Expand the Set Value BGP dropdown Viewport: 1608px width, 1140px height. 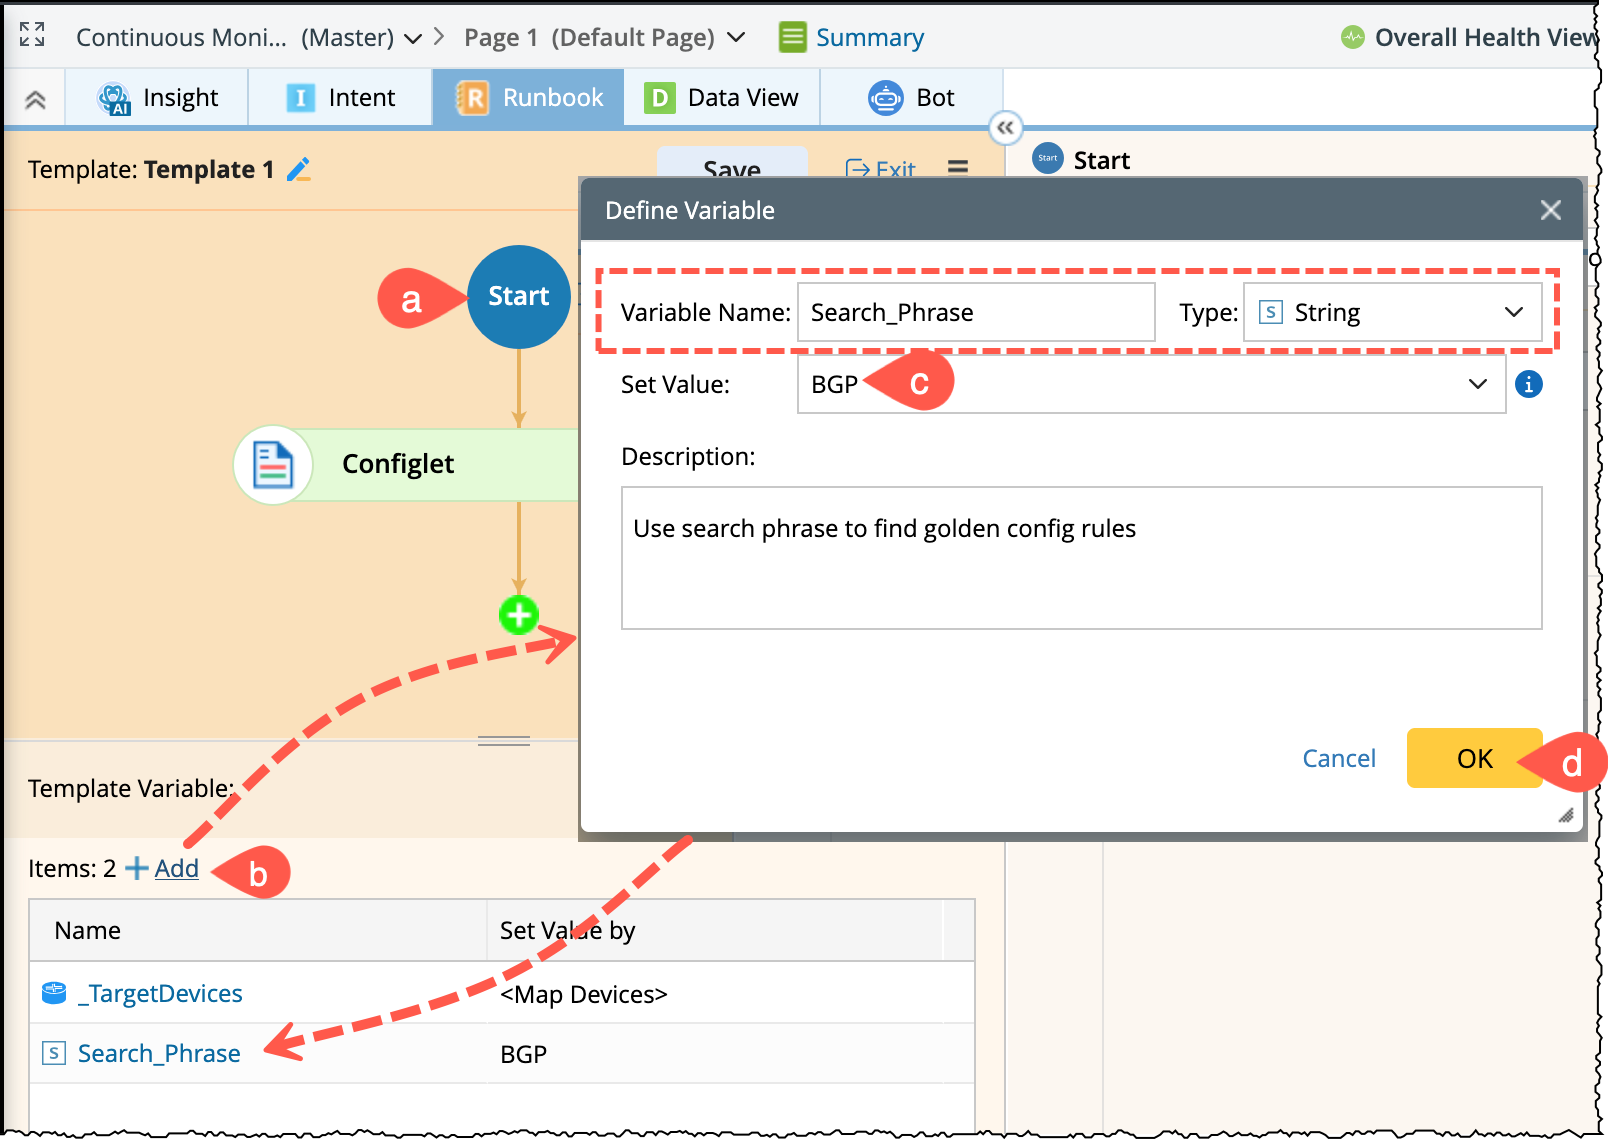tap(1476, 384)
